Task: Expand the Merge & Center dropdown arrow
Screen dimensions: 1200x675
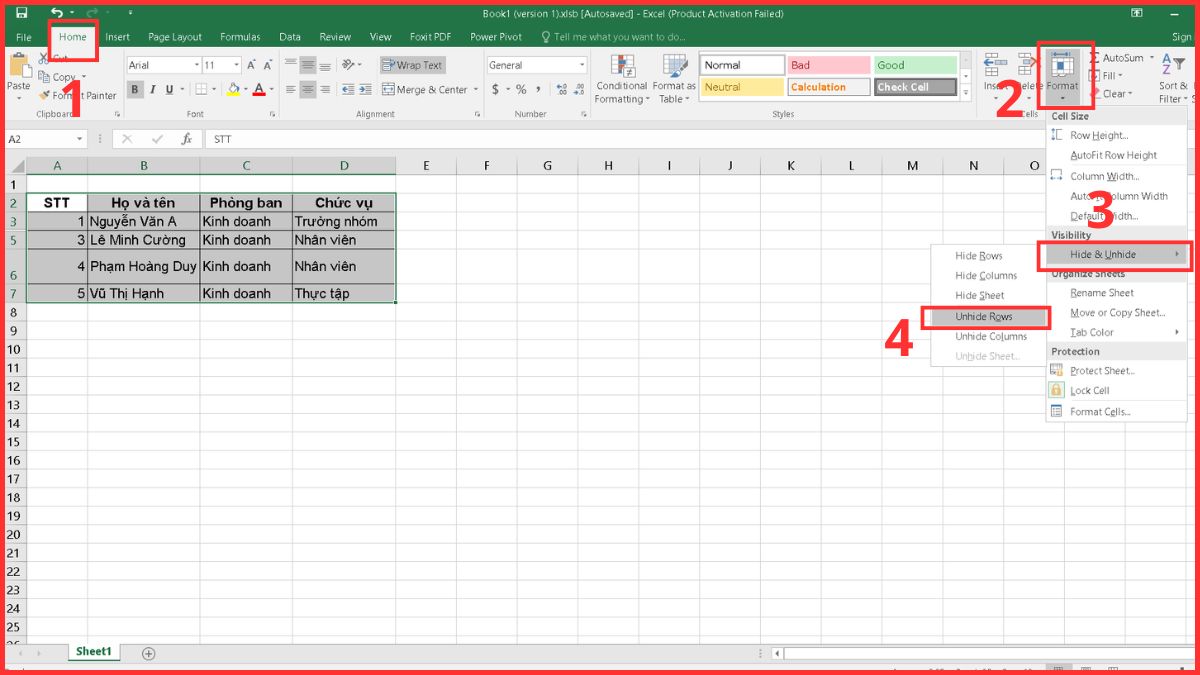Action: click(x=476, y=90)
